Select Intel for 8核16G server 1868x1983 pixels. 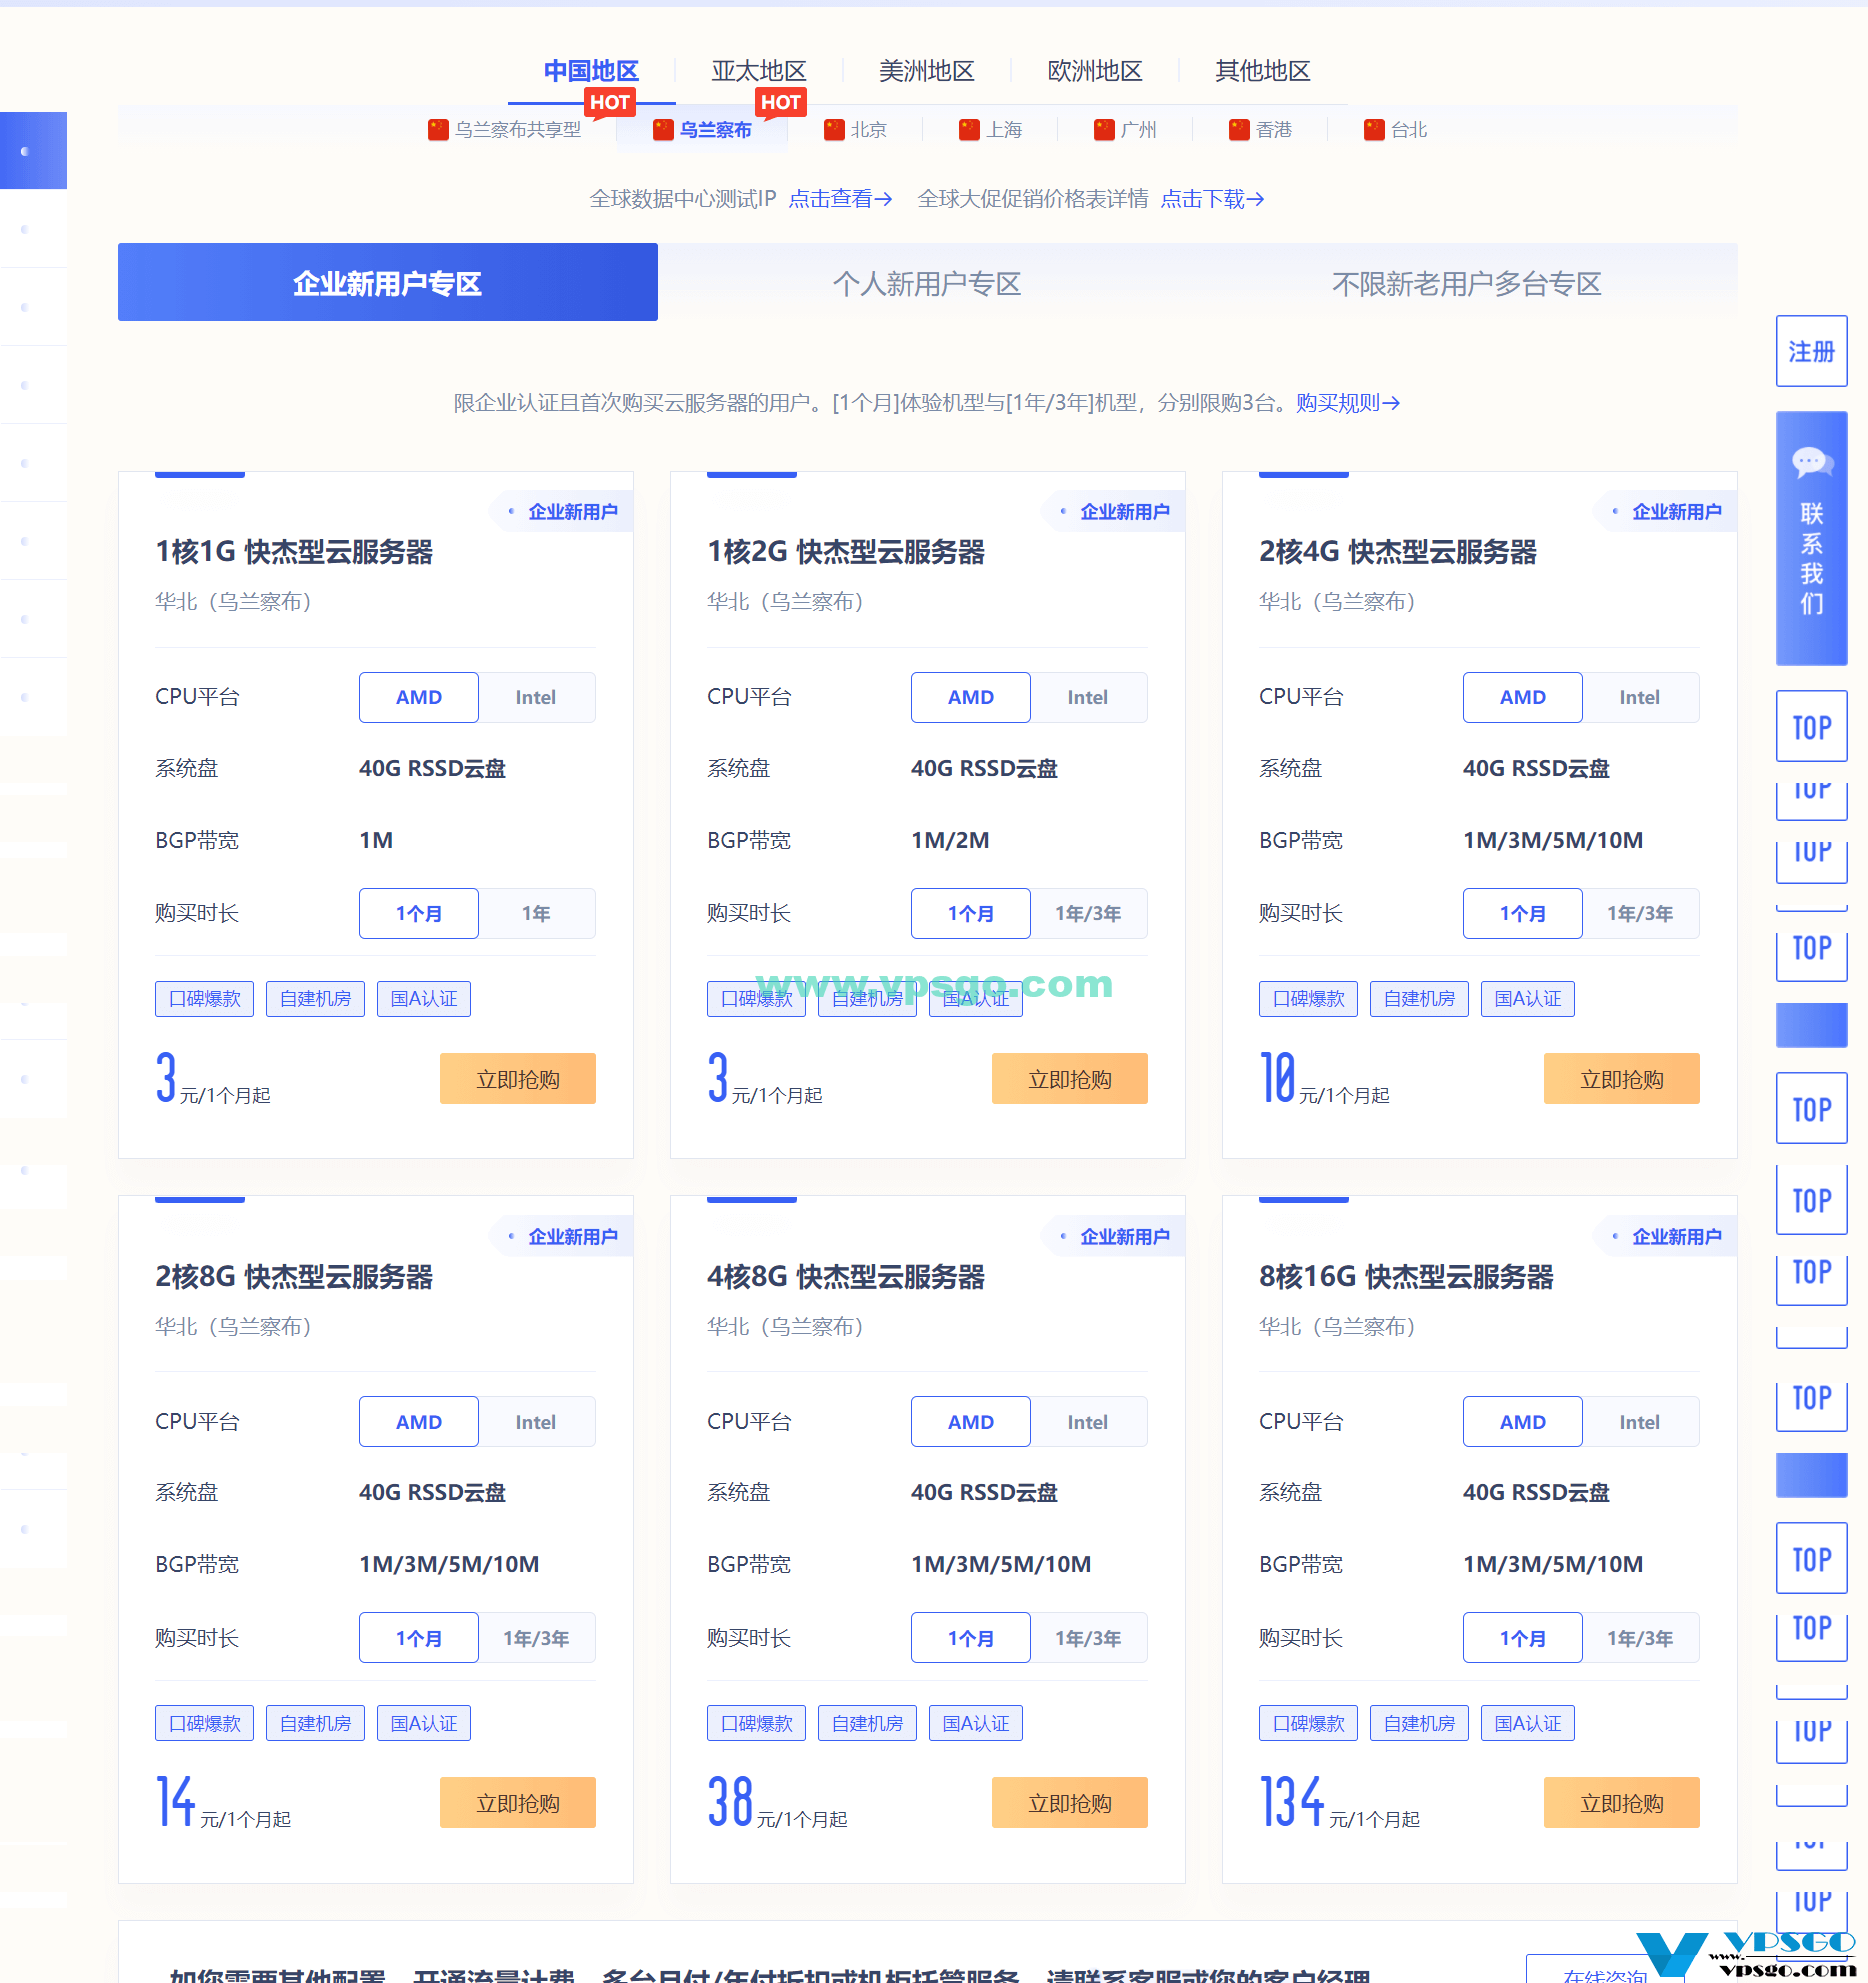tap(1640, 1422)
